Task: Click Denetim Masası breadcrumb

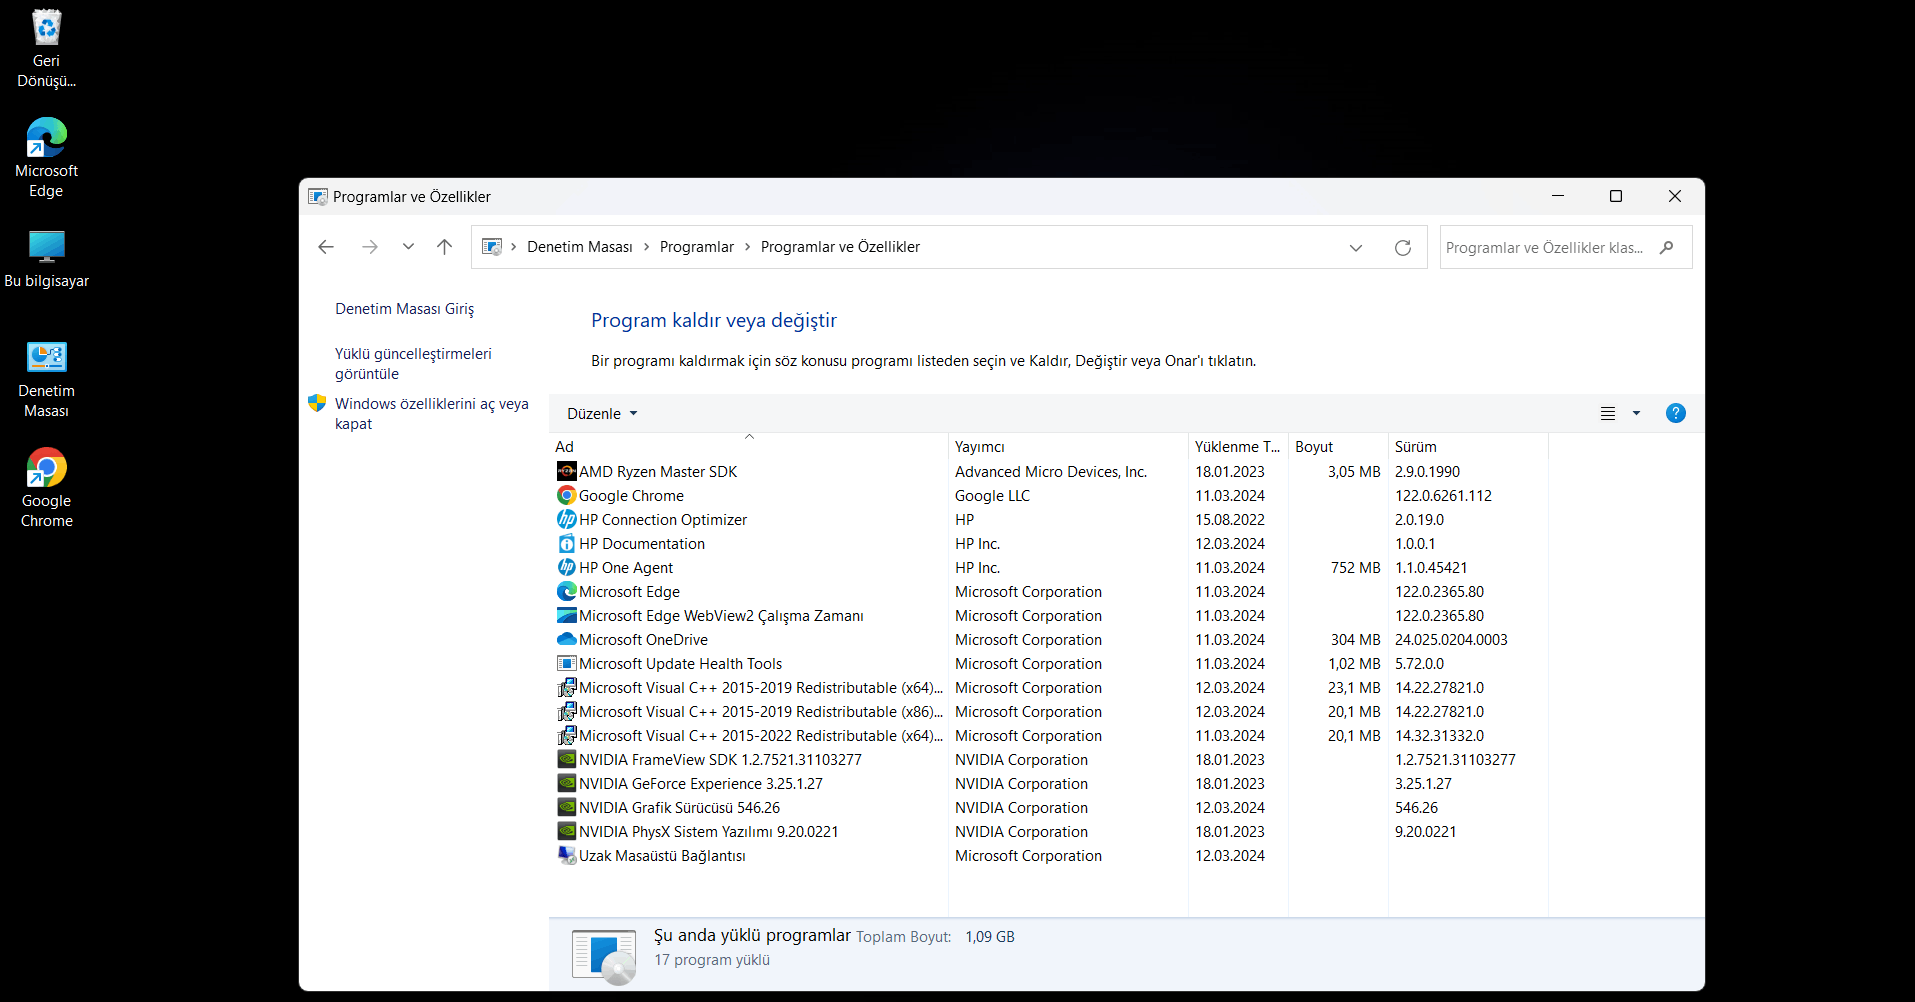Action: pyautogui.click(x=580, y=247)
